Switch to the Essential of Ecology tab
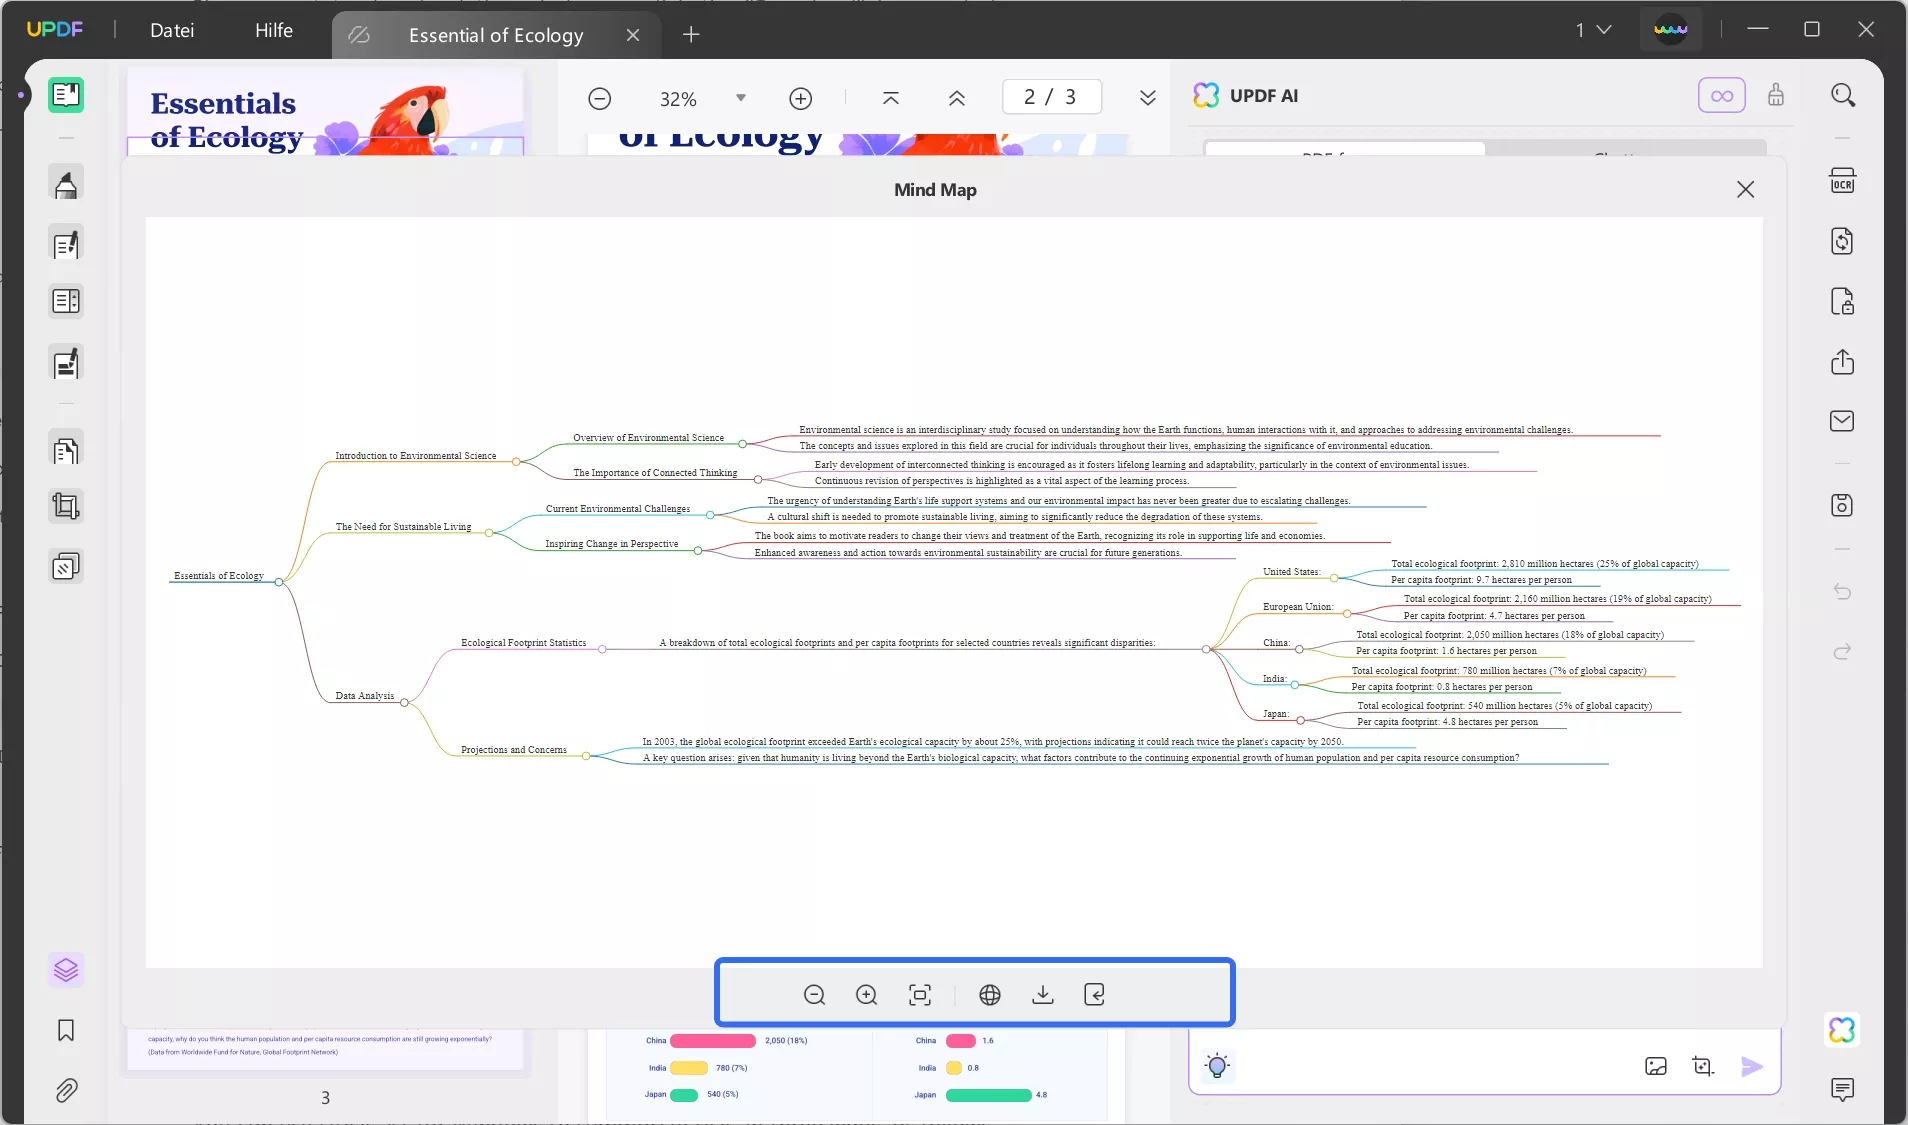 pyautogui.click(x=496, y=35)
